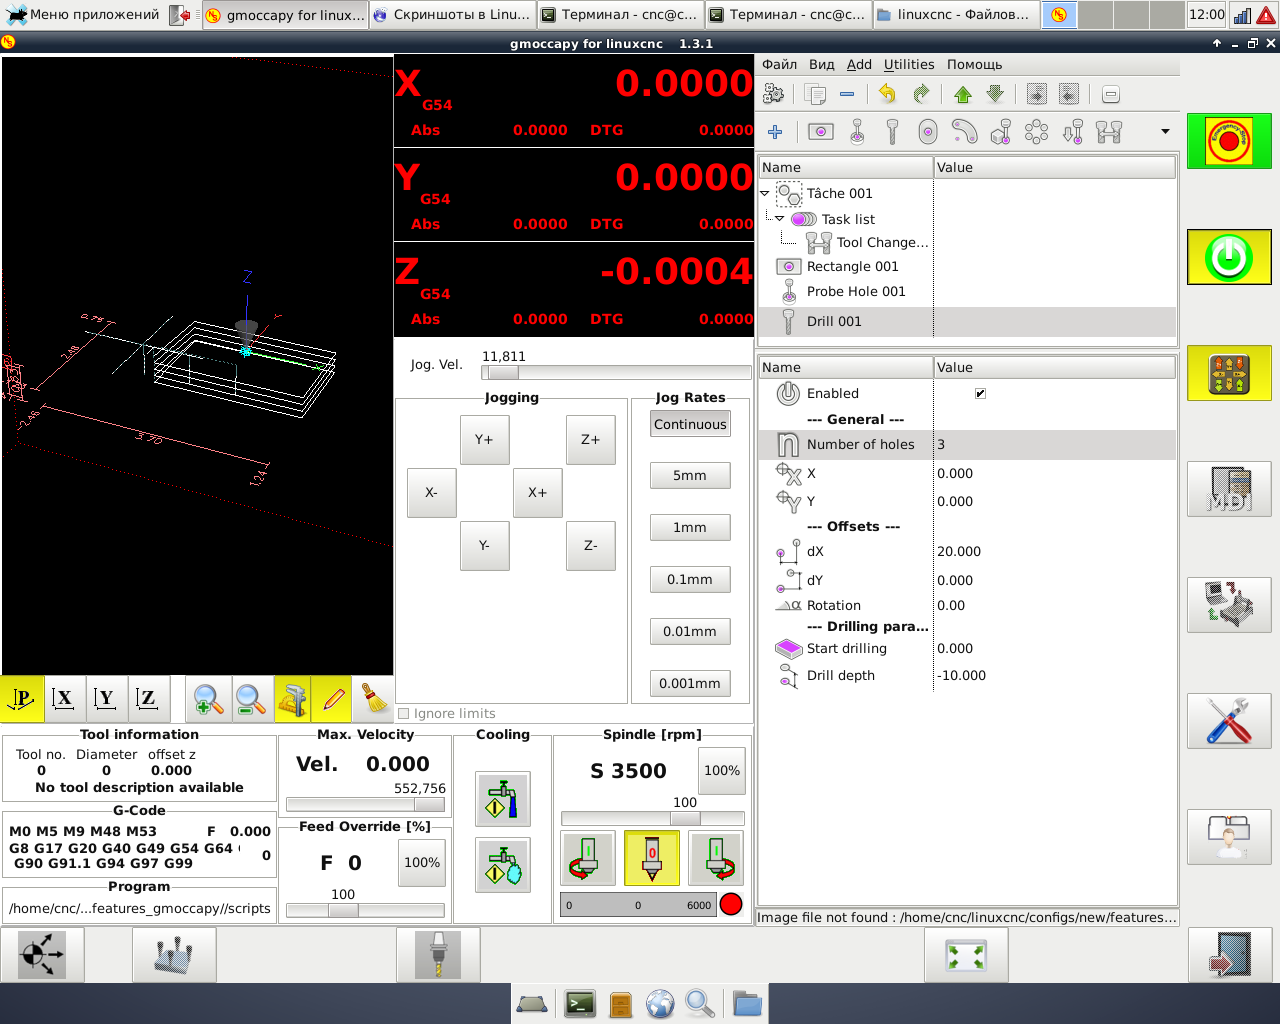Jog the Z+ axis
The height and width of the screenshot is (1024, 1280).
pyautogui.click(x=590, y=440)
